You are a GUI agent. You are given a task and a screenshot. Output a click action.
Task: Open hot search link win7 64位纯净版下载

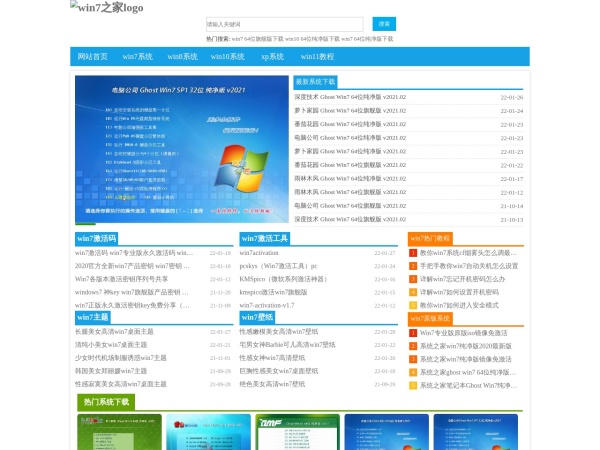click(x=367, y=39)
